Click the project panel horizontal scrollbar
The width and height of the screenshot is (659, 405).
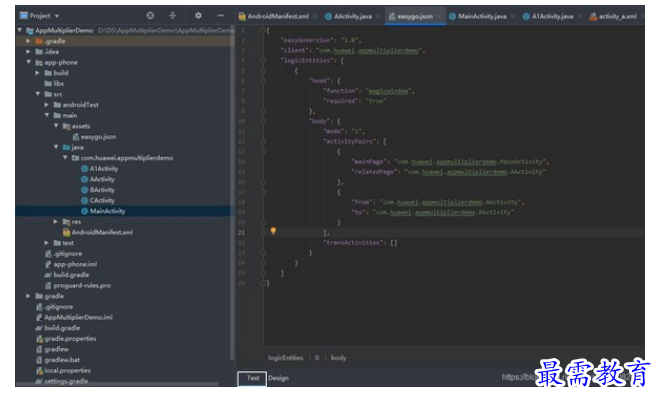tap(118, 384)
